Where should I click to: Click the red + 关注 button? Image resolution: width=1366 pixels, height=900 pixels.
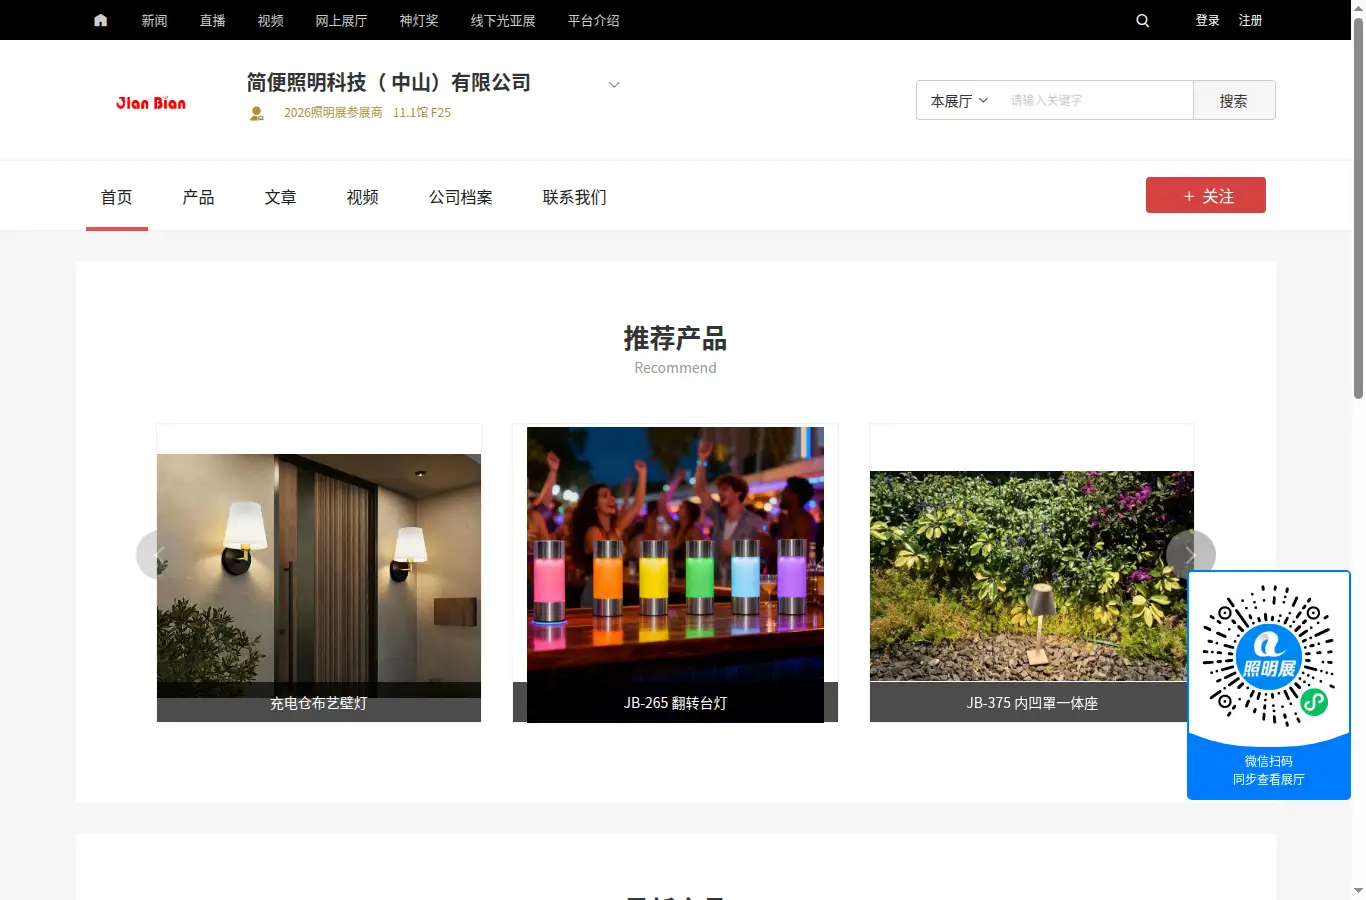click(x=1206, y=195)
